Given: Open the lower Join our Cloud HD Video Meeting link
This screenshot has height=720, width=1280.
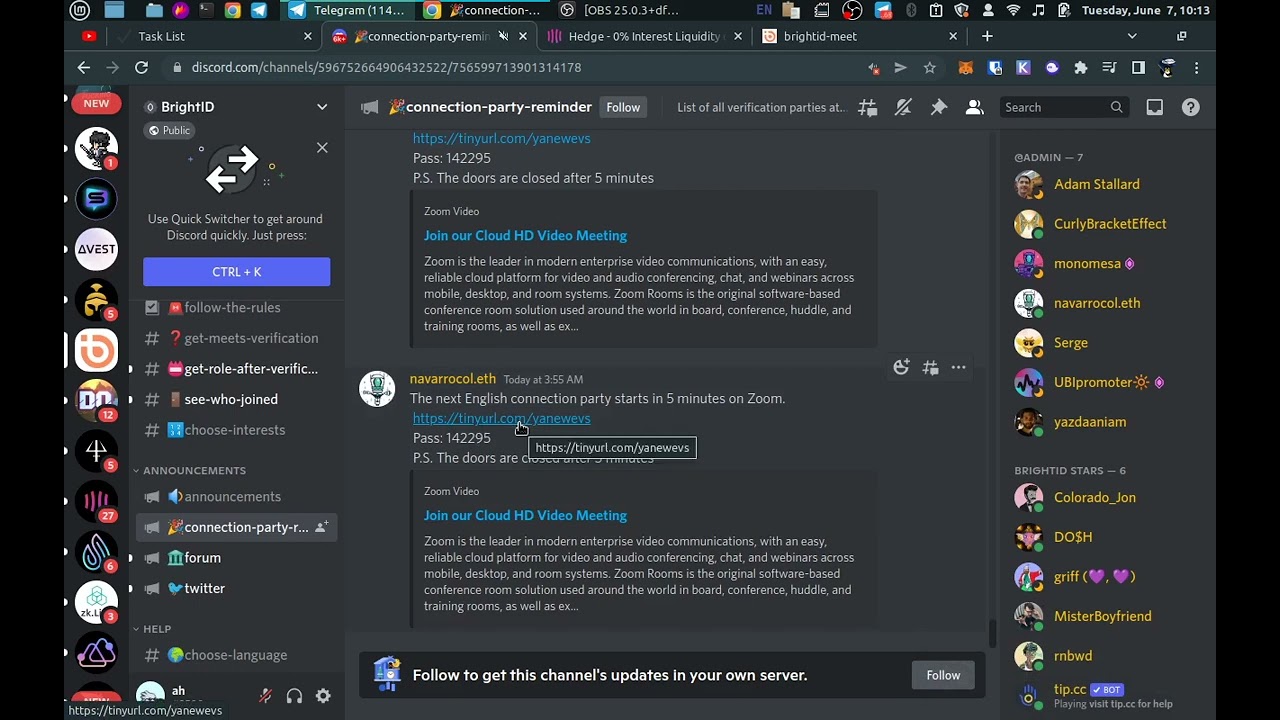Looking at the screenshot, I should (x=525, y=515).
